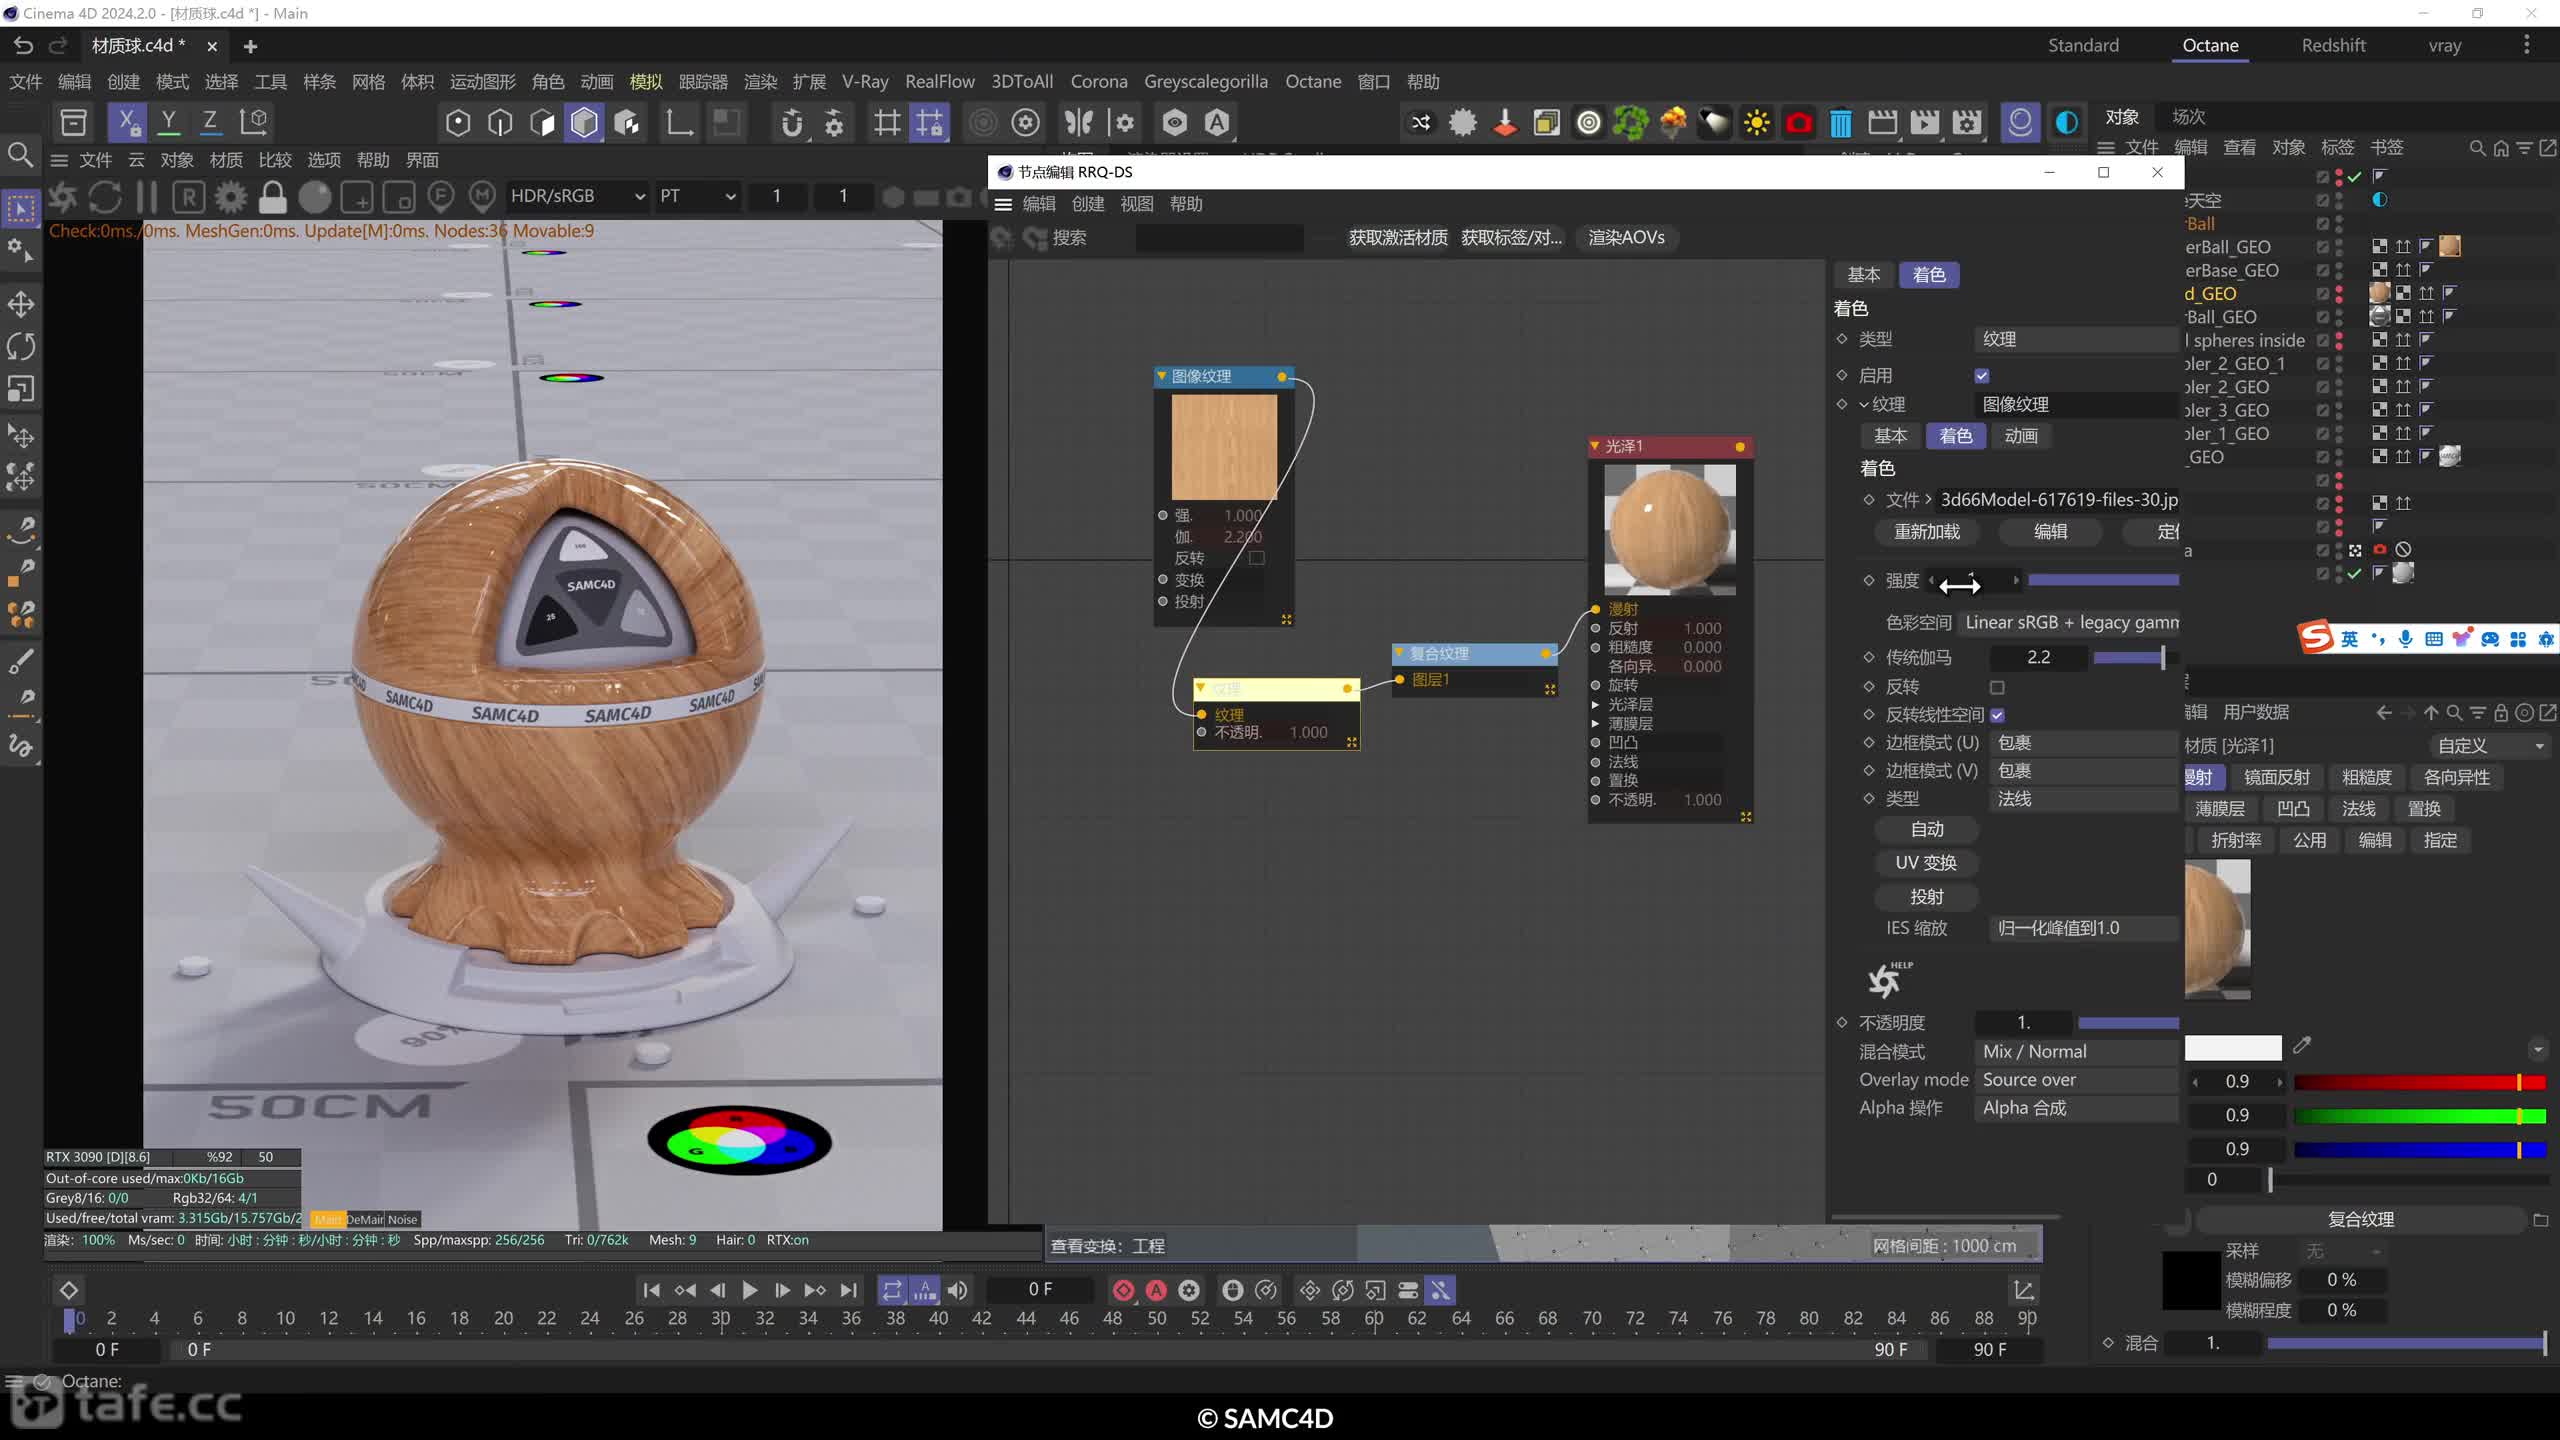This screenshot has width=2560, height=1440.
Task: Toggle editor visibility dot for d_GEO
Action: pos(2339,289)
